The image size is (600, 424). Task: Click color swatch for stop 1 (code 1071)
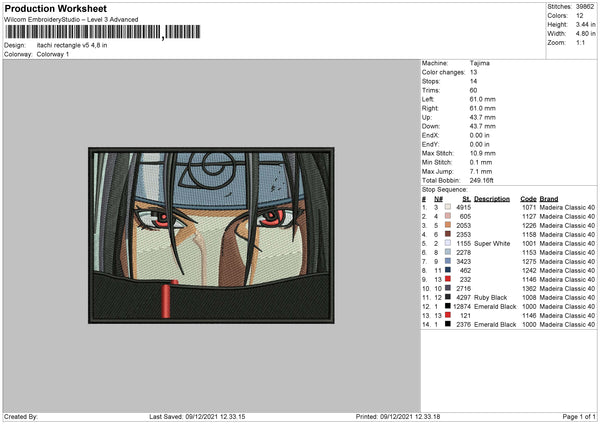pyautogui.click(x=448, y=207)
